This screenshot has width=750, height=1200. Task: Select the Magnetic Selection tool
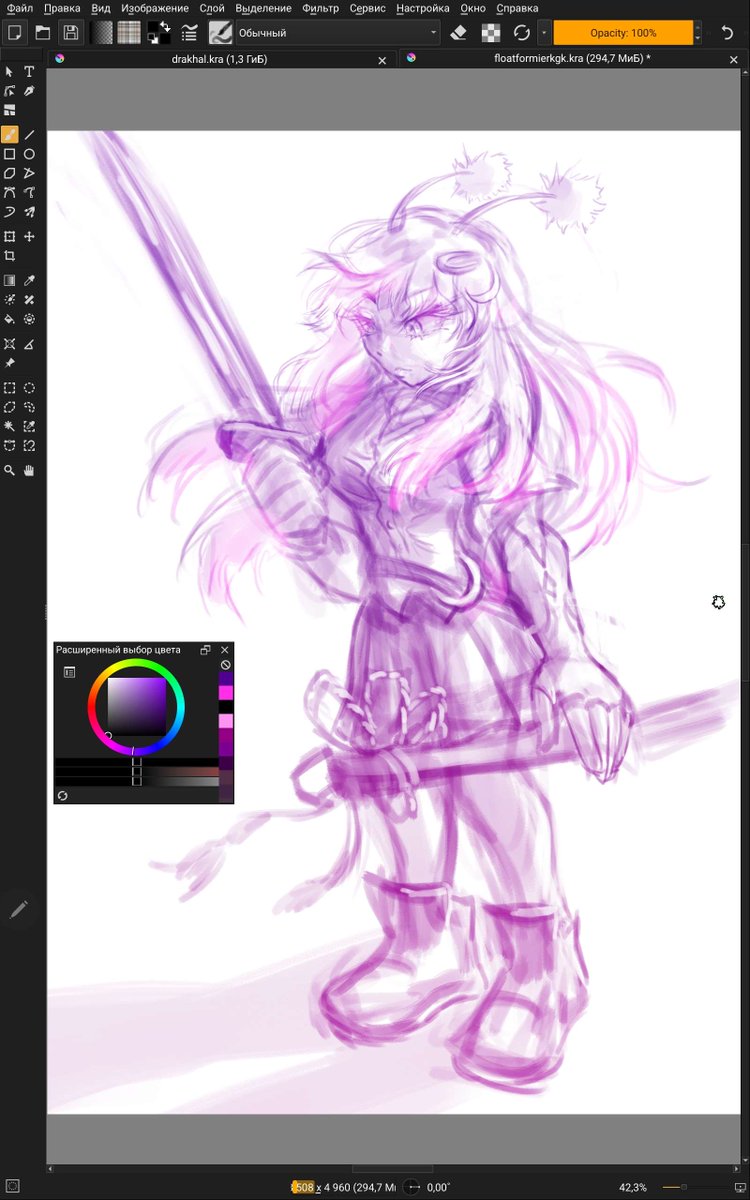[x=29, y=445]
